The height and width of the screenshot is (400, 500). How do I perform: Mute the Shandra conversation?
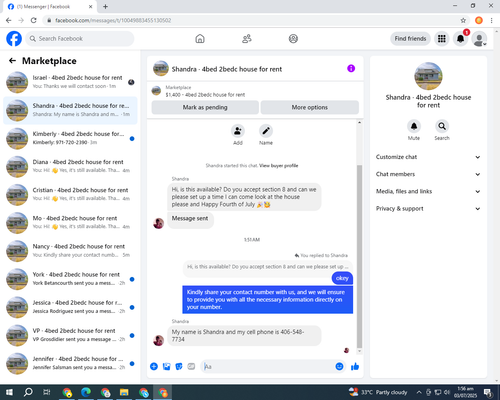(414, 126)
